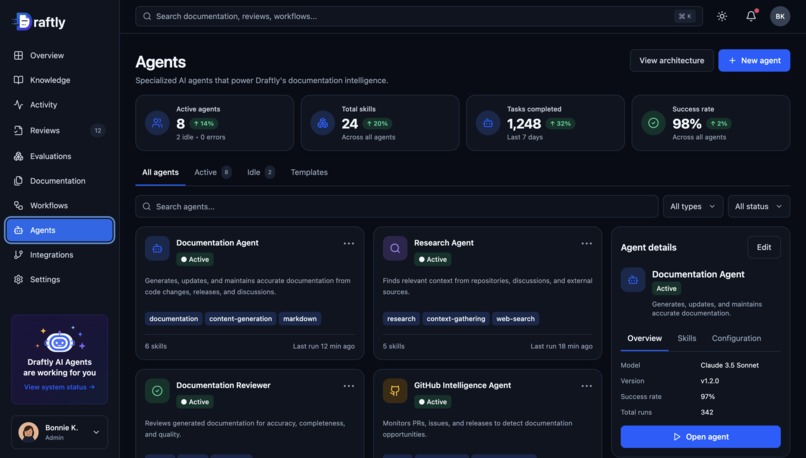The image size is (806, 458).
Task: Open Documentation in sidebar
Action: point(60,181)
